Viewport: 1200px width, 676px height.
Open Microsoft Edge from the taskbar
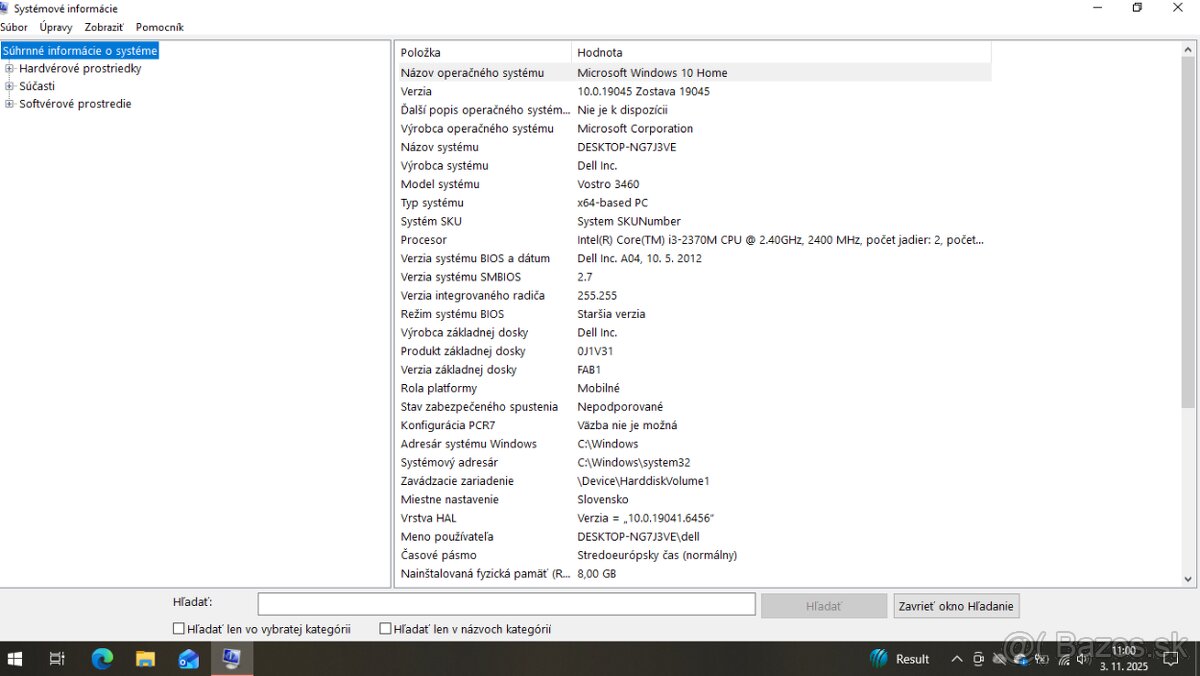coord(102,659)
